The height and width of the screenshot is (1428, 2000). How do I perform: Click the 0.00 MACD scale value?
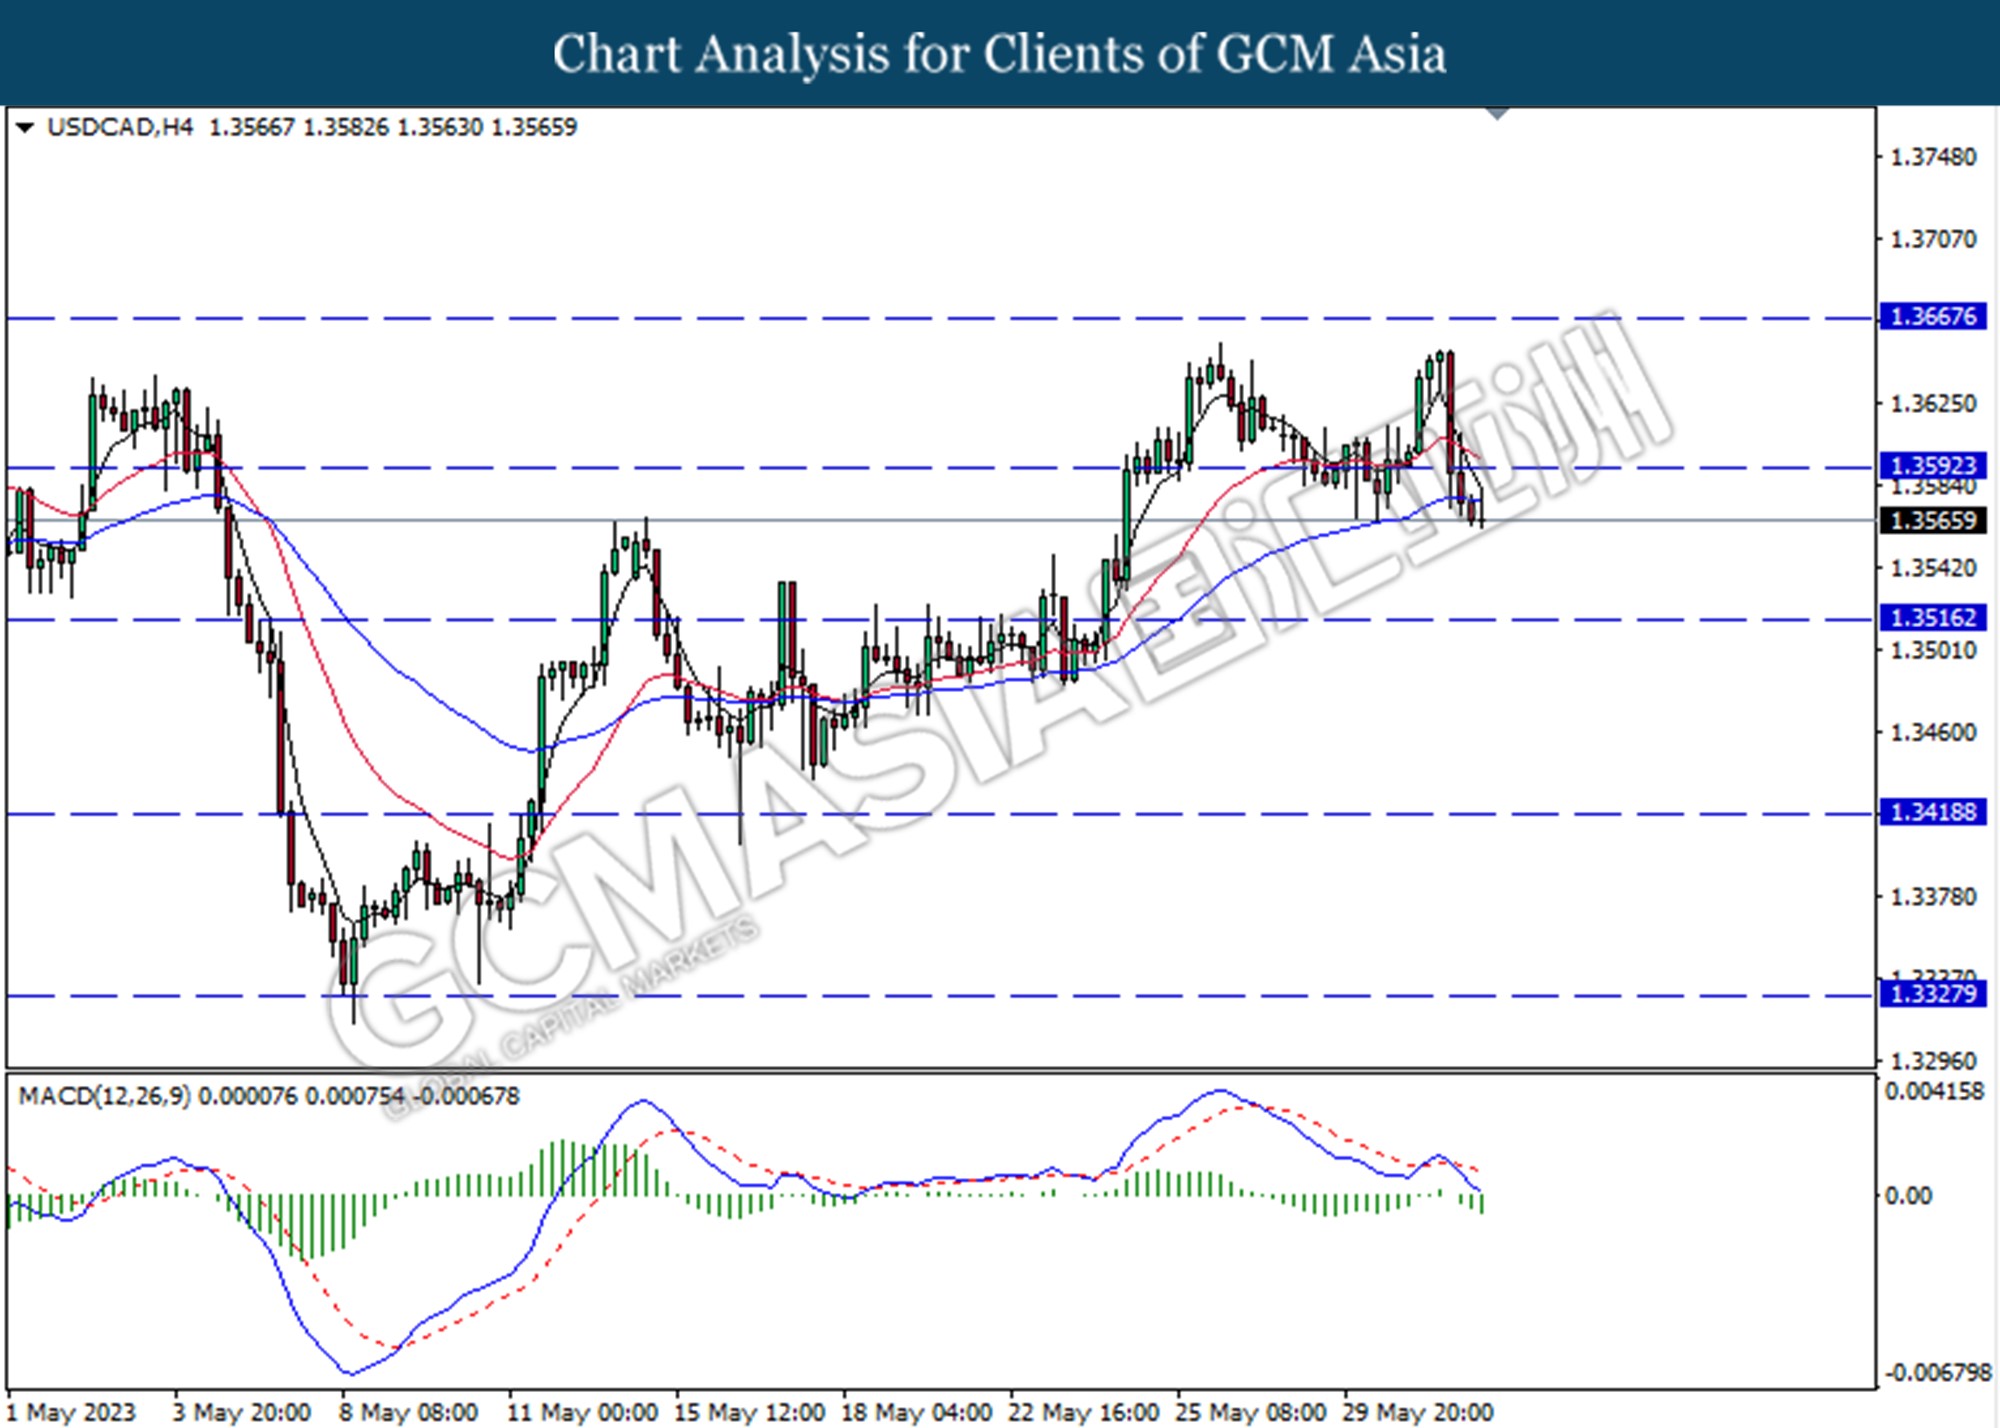(x=1908, y=1196)
